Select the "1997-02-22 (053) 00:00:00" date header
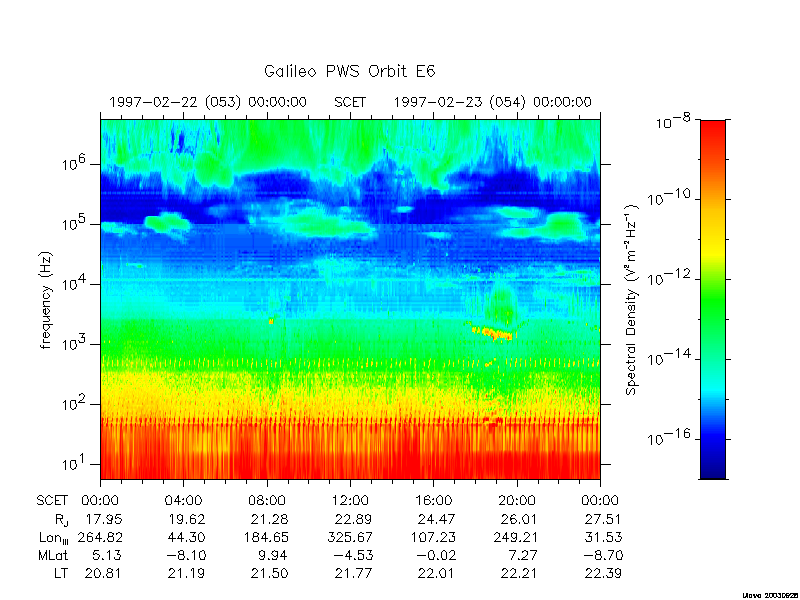Viewport: 800px width, 600px height. [208, 102]
